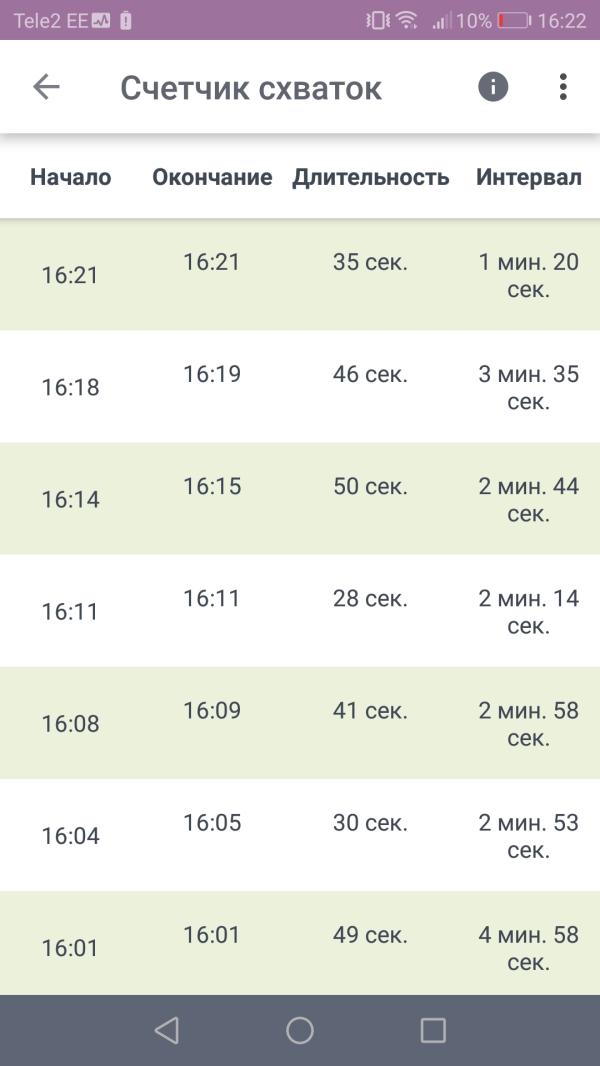Tap the Wi-Fi icon in status bar

pos(407,20)
